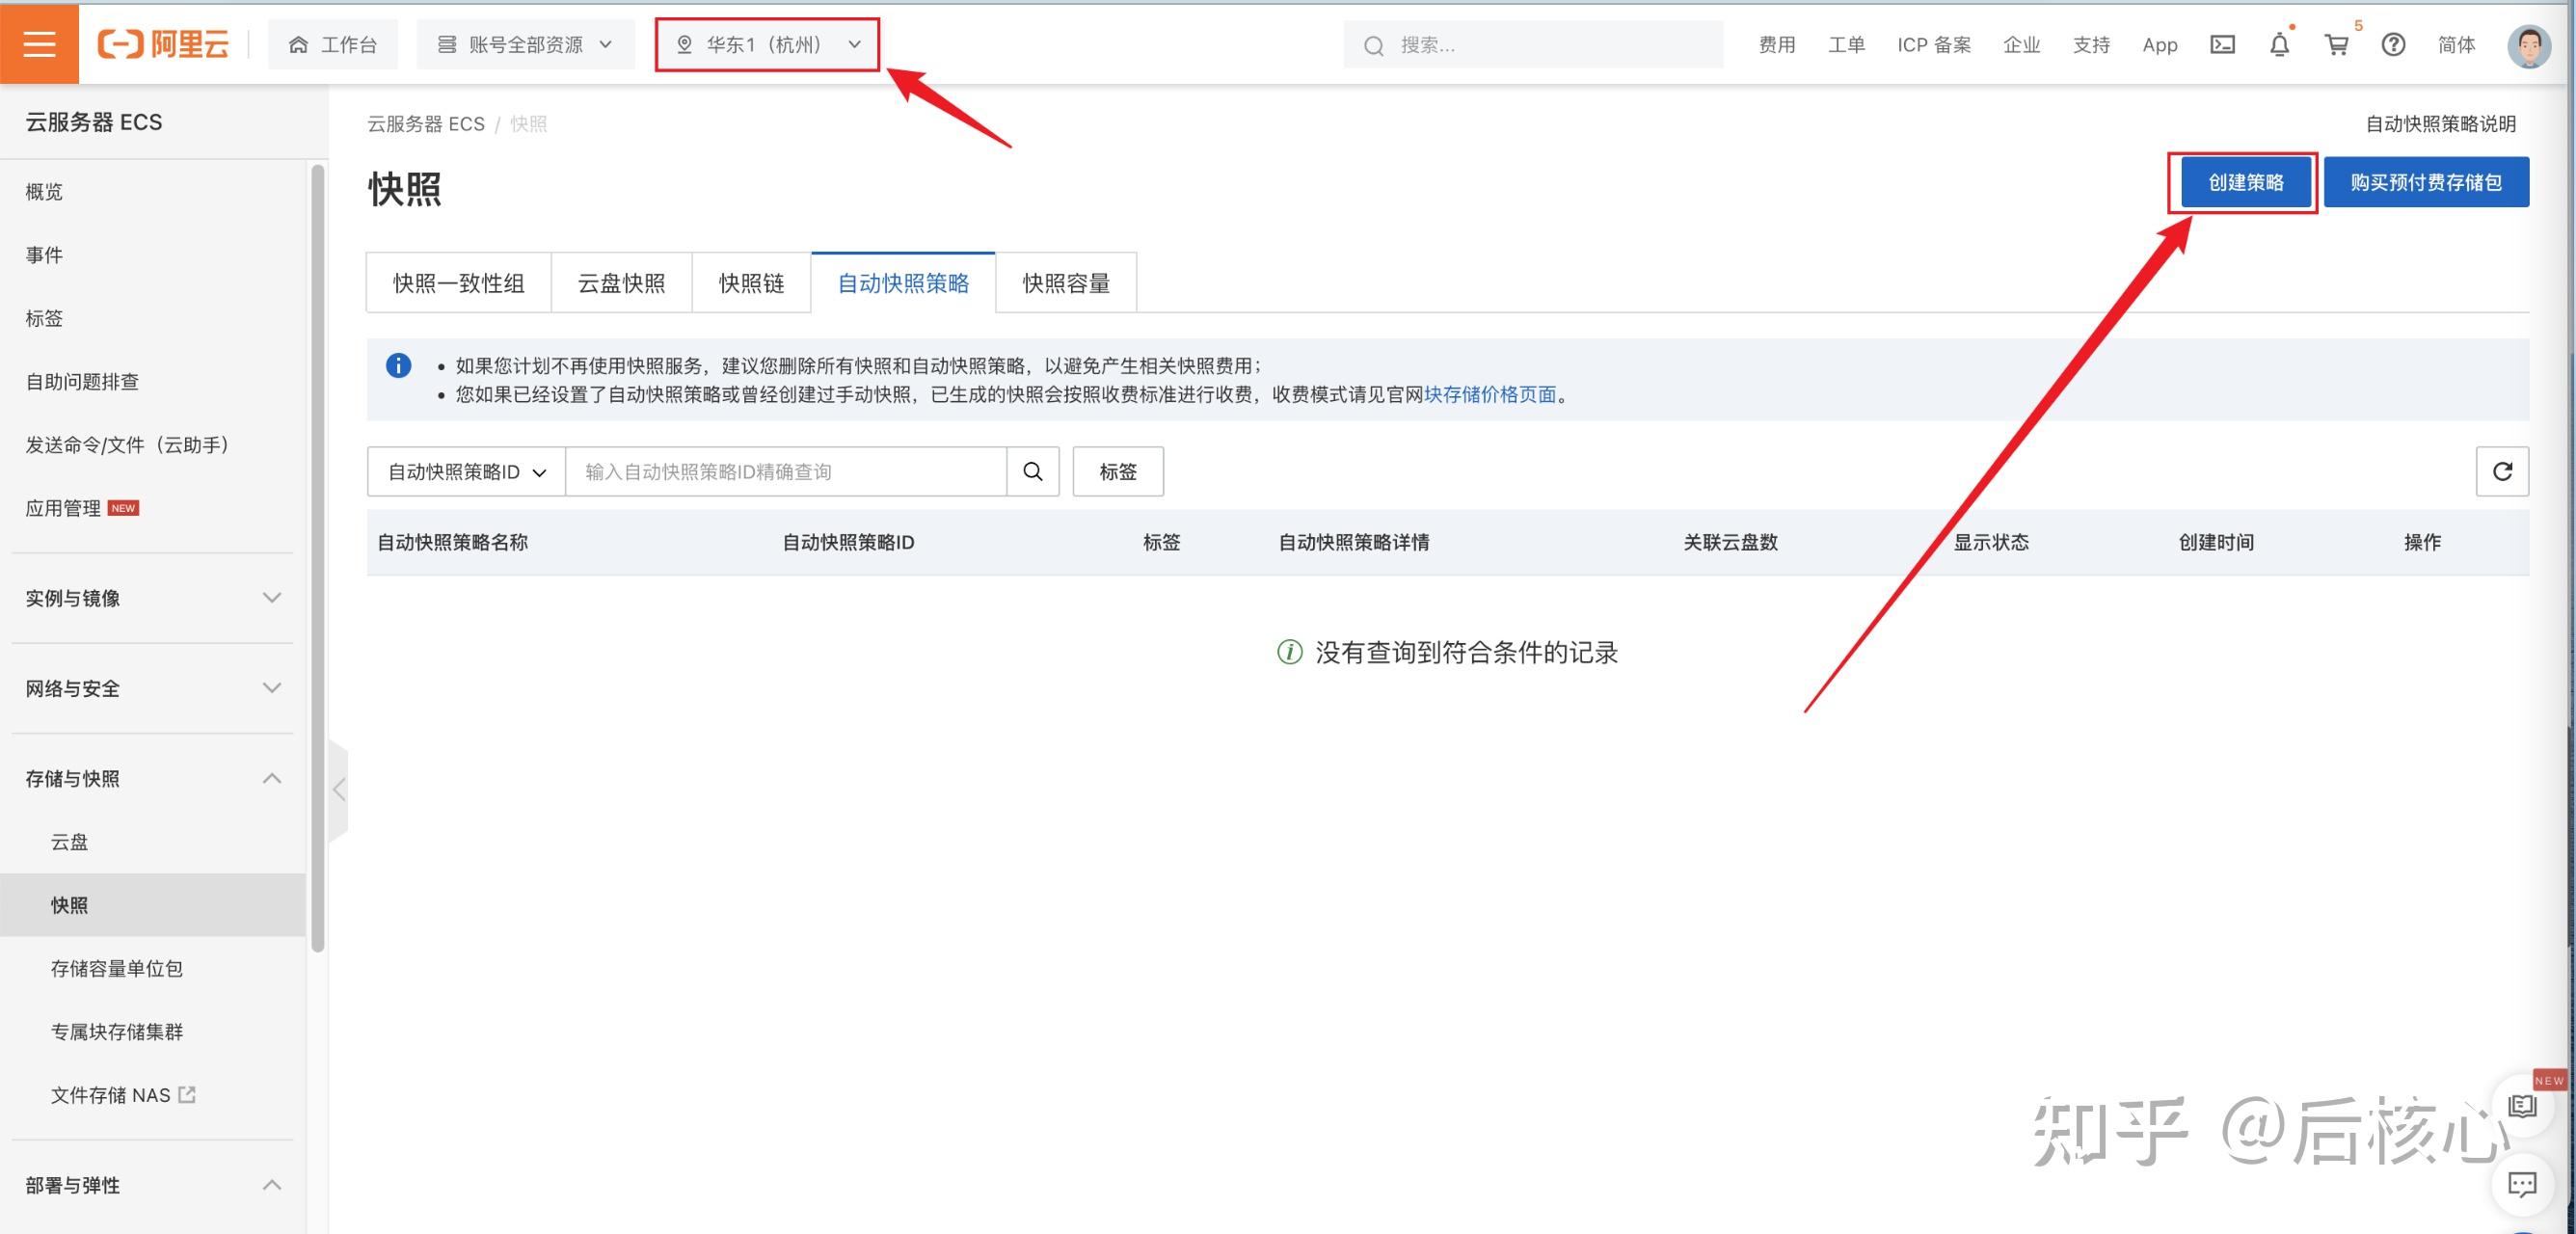The width and height of the screenshot is (2576, 1234).
Task: Switch to the 快照容量 tab
Action: [1066, 283]
